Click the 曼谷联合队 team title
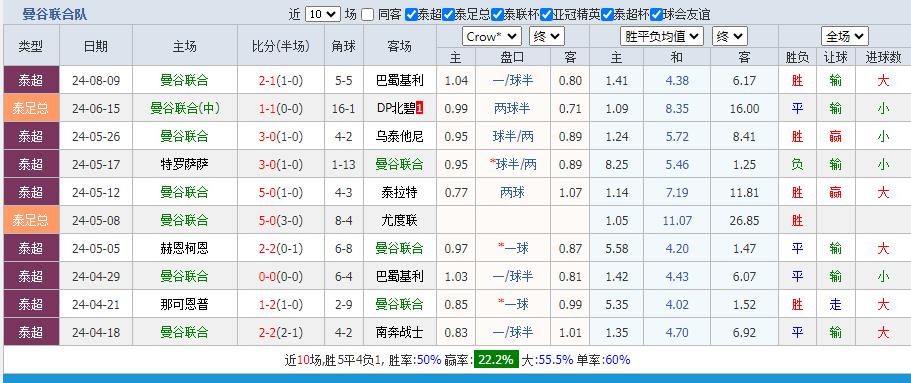Image resolution: width=911 pixels, height=383 pixels. (55, 15)
